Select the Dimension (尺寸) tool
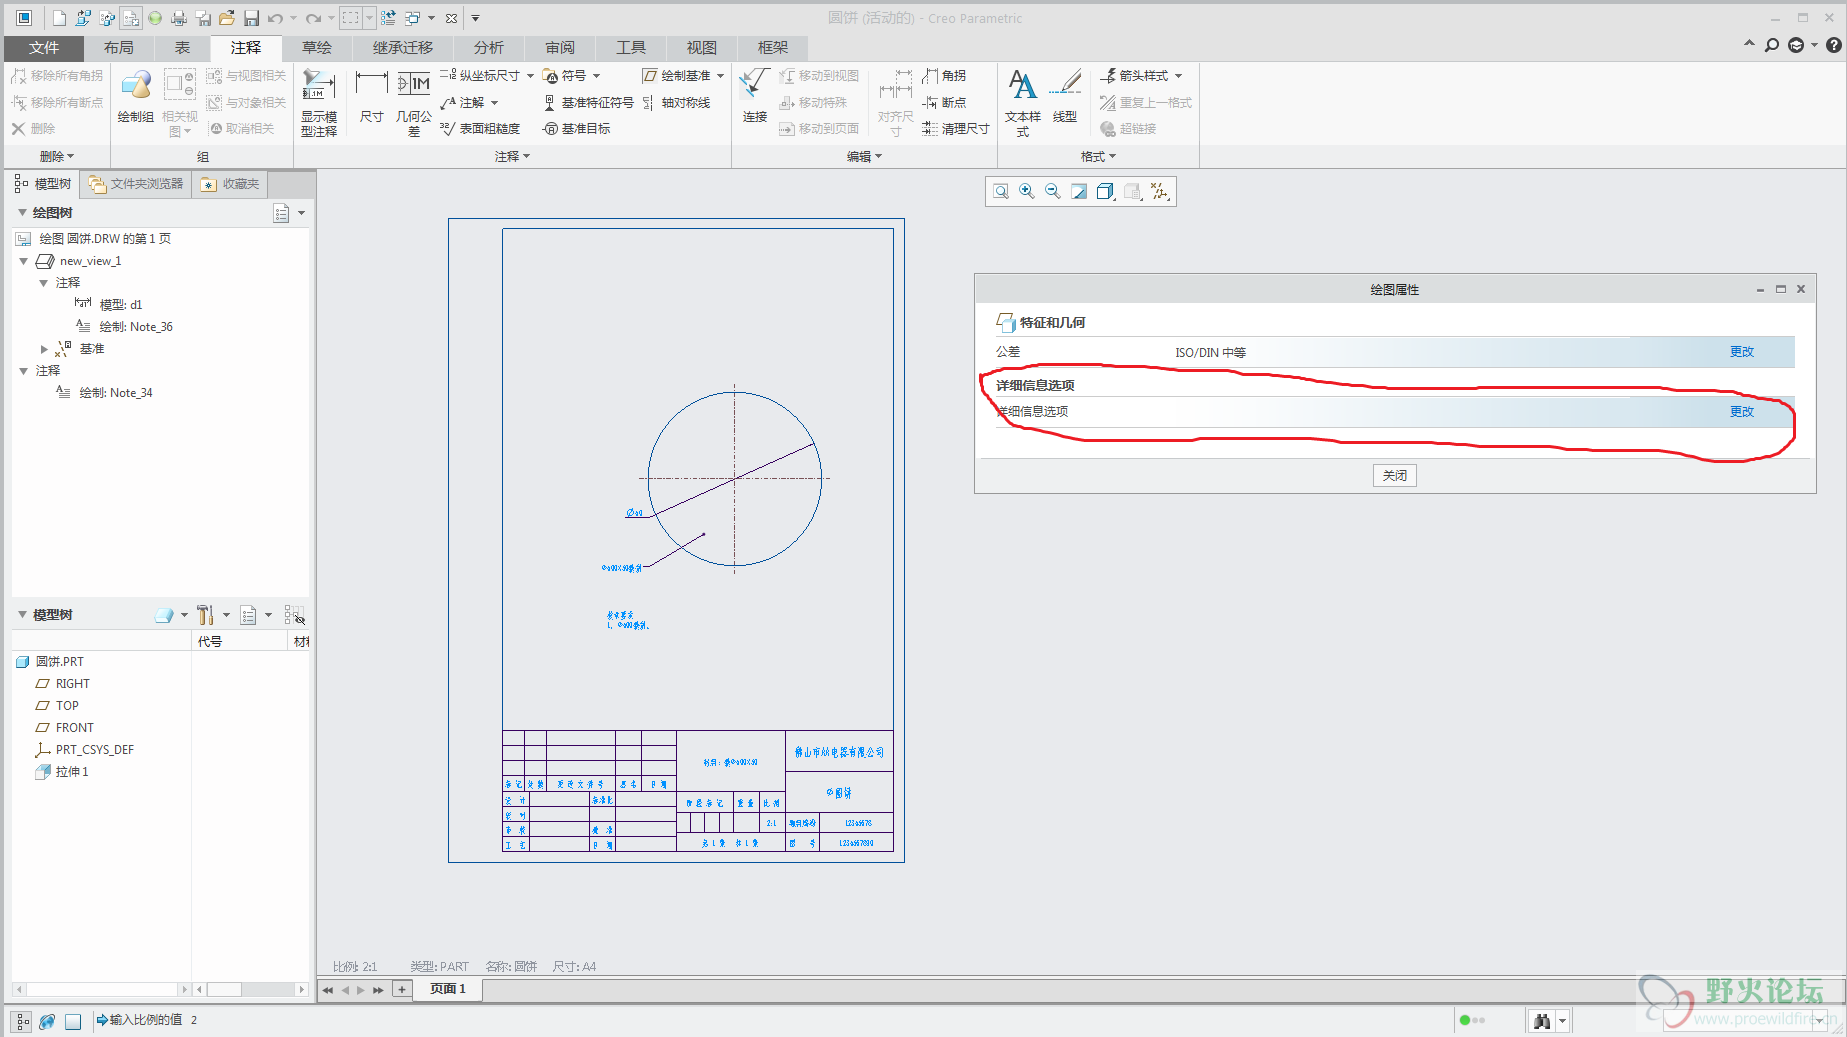 371,98
